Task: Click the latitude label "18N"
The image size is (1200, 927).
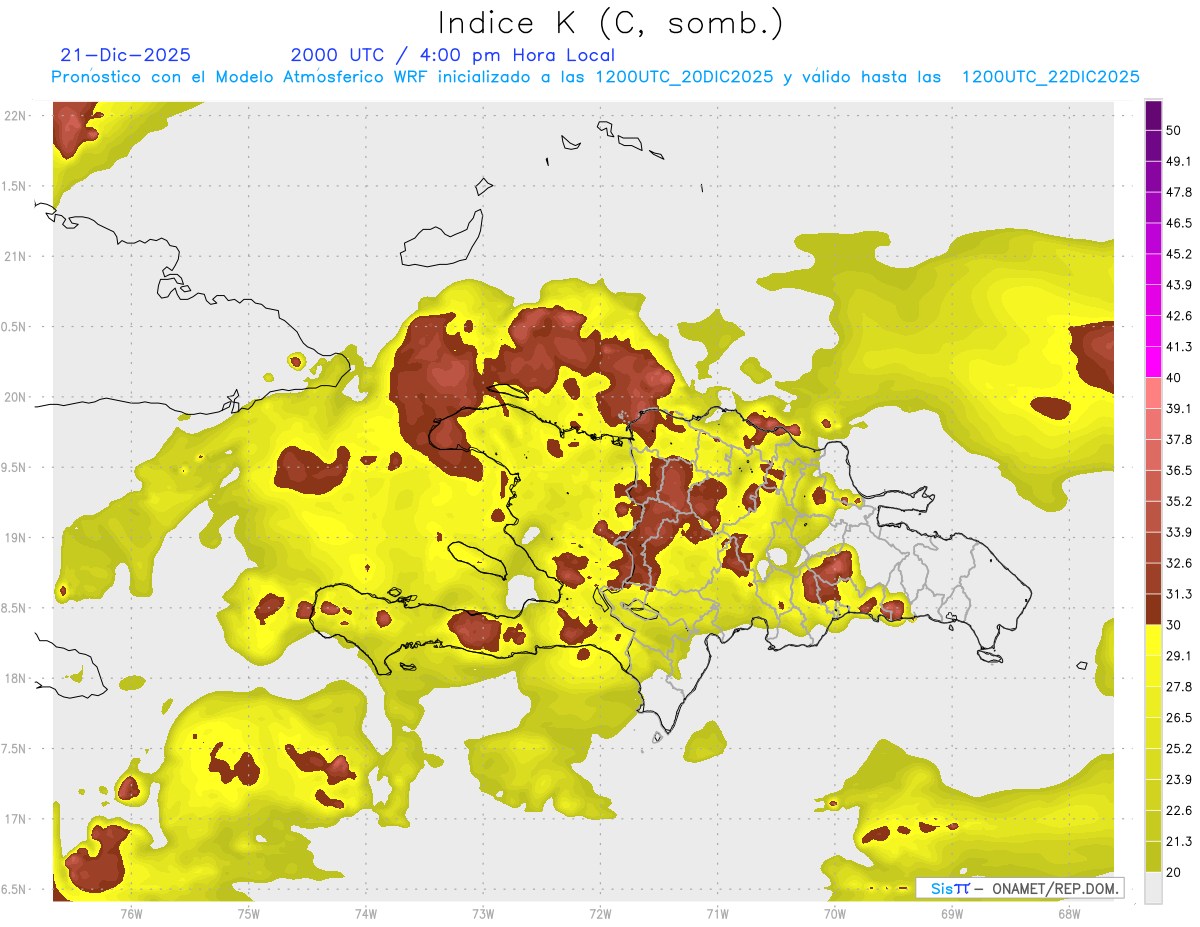Action: coord(16,678)
